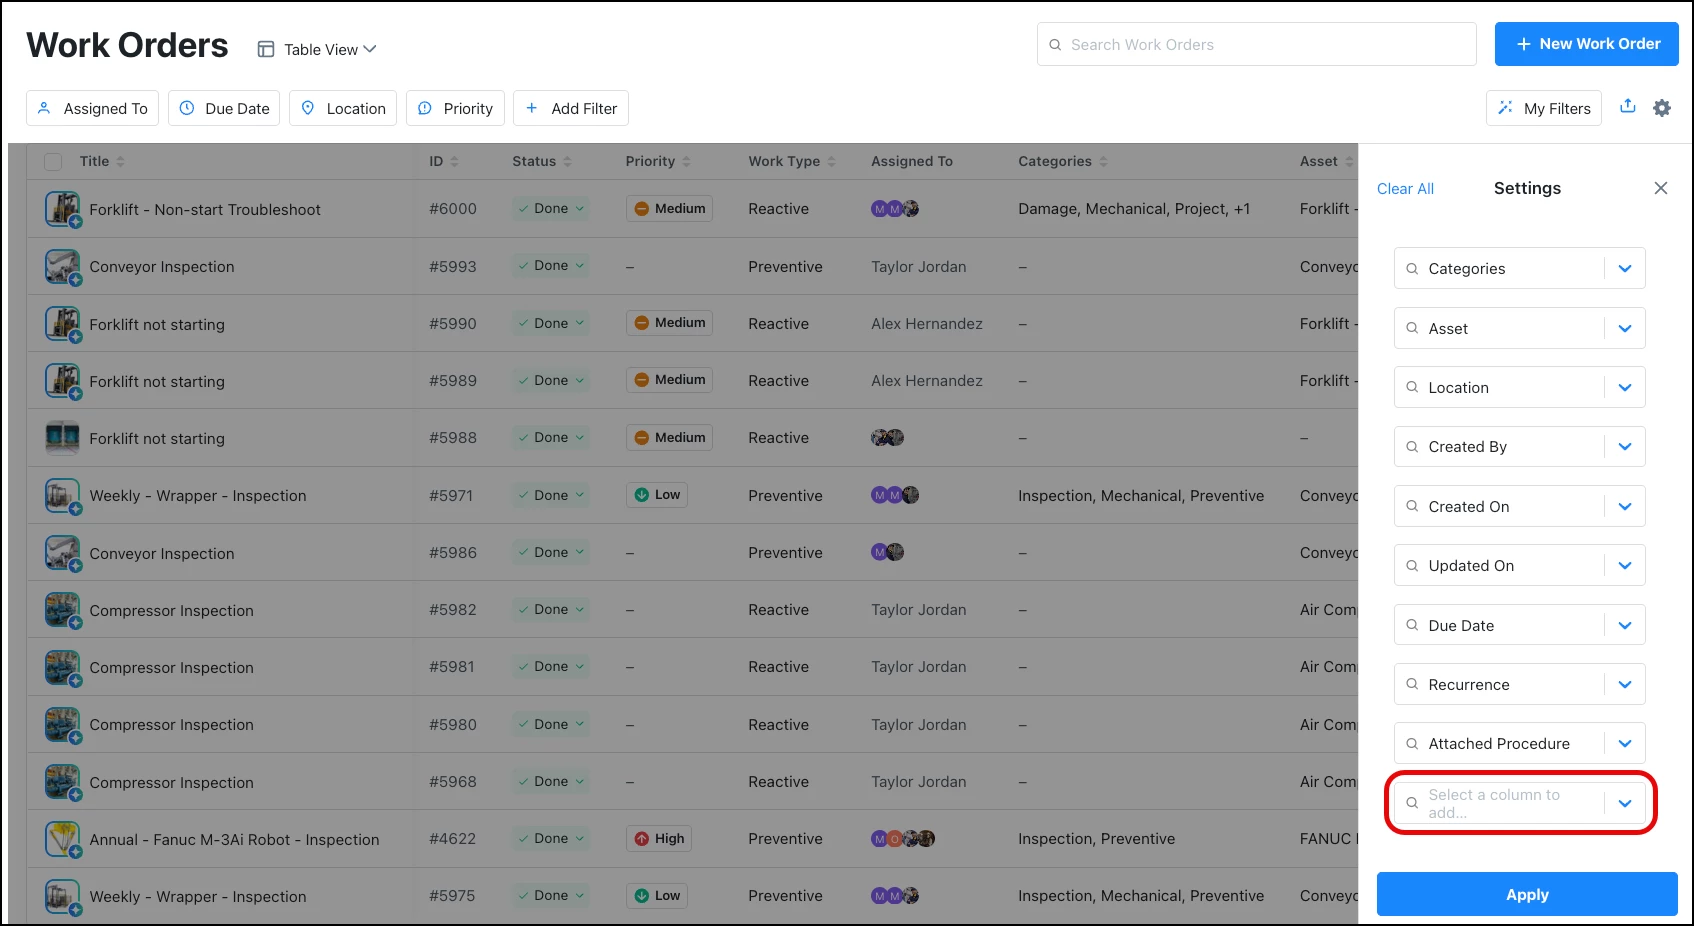Click 'Taylor Jordan' in row #5981
1694x926 pixels.
pos(919,667)
